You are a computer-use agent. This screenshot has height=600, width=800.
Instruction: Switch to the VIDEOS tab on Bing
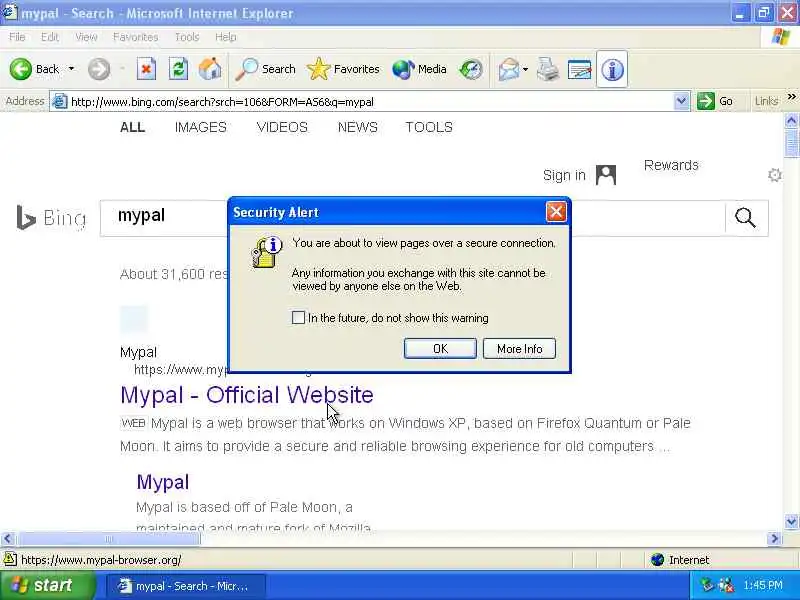click(x=282, y=127)
